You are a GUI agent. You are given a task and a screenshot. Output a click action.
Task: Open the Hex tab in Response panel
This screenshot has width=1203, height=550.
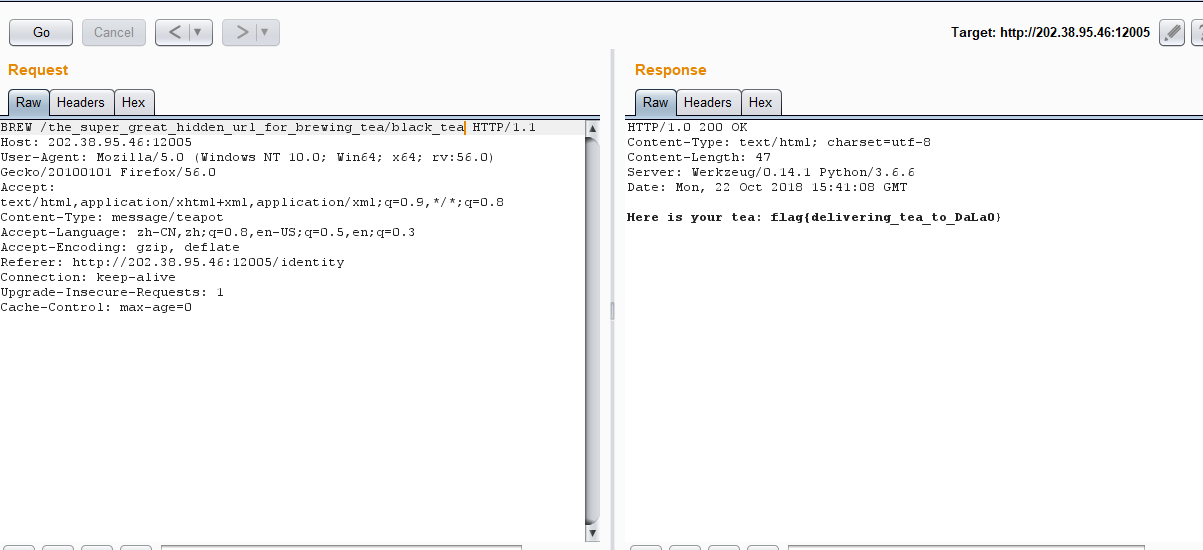761,102
